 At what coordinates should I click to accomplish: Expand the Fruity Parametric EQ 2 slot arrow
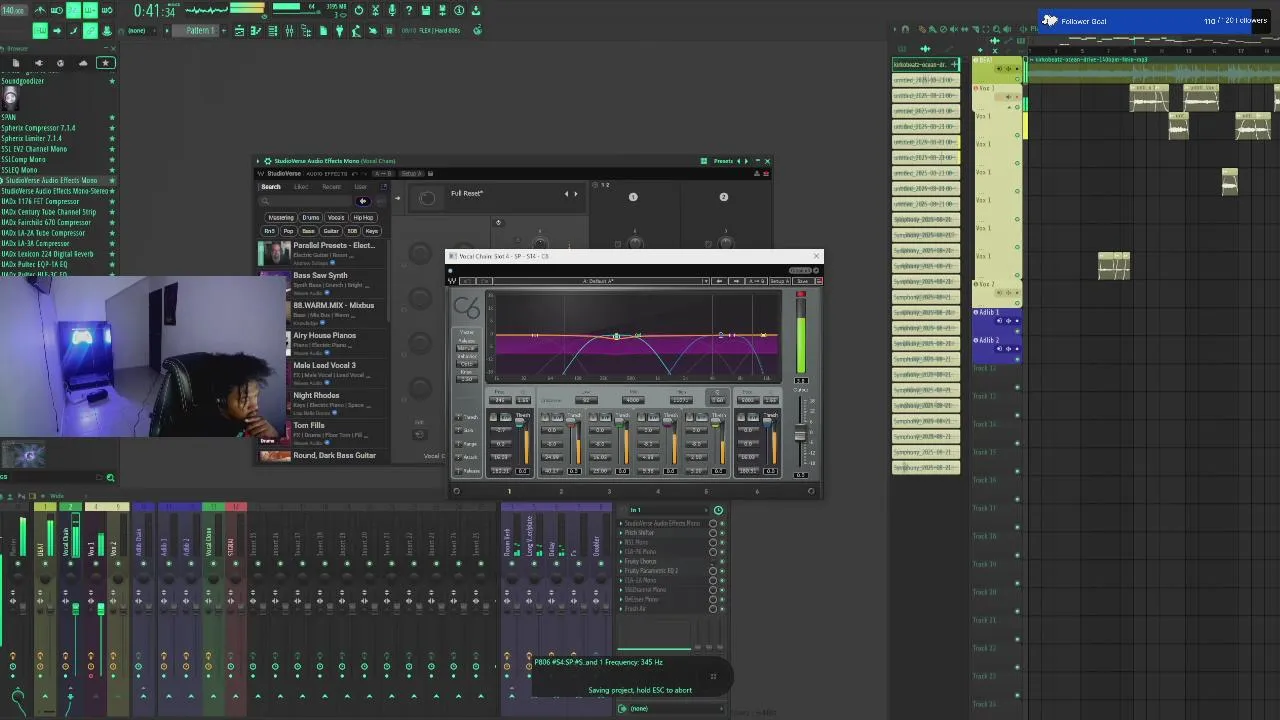tap(621, 570)
